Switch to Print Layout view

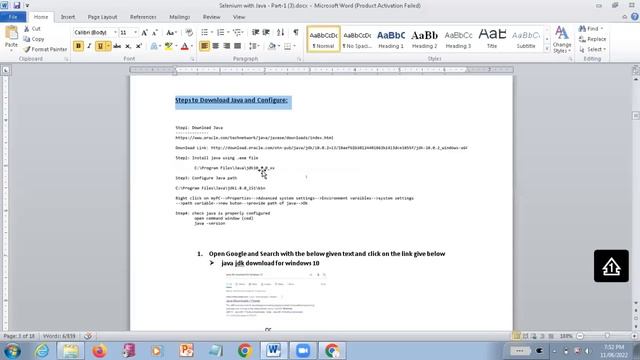(516, 336)
